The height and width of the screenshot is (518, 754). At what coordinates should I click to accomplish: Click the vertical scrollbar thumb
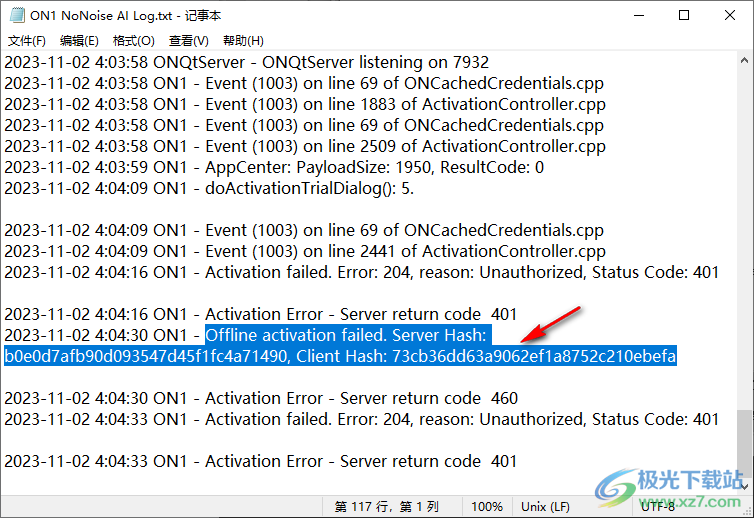click(744, 442)
